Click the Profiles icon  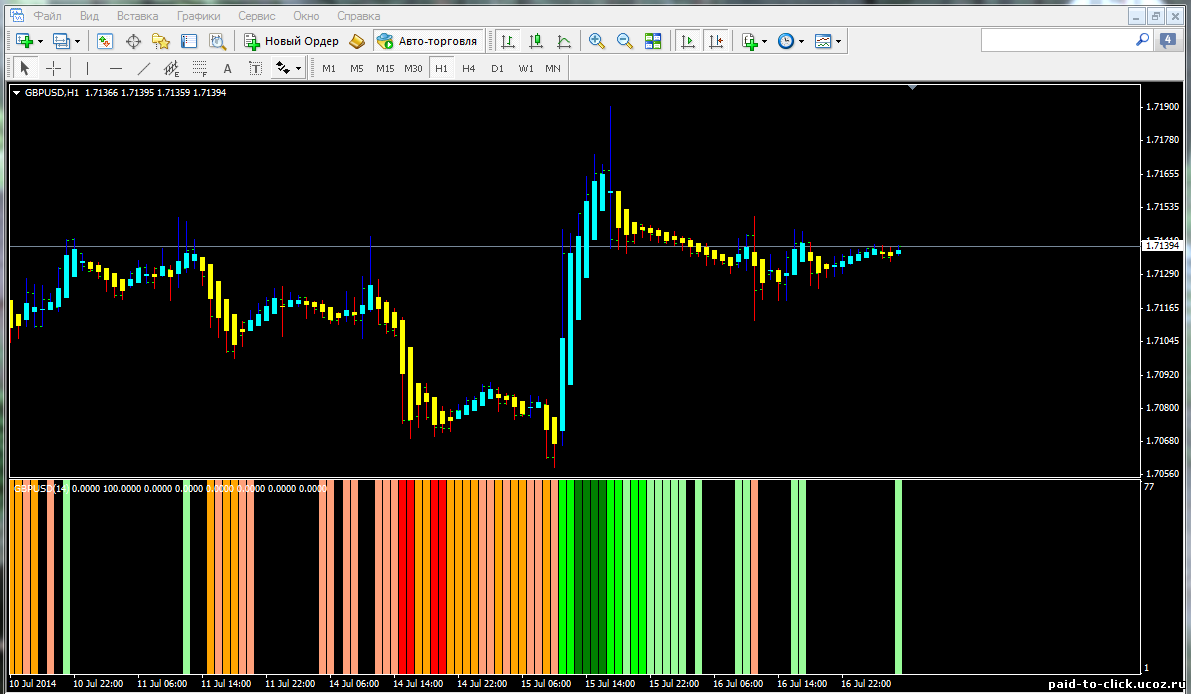(x=61, y=41)
